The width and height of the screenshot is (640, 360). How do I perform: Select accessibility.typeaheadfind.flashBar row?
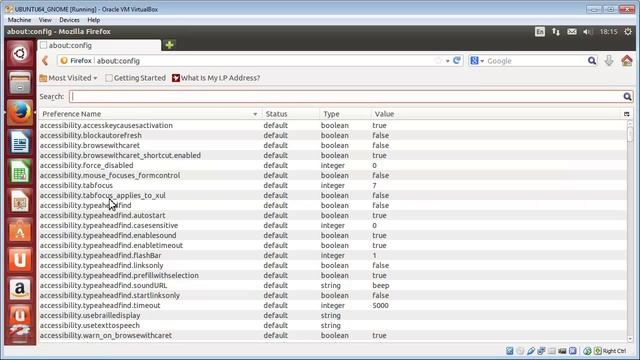click(x=333, y=255)
